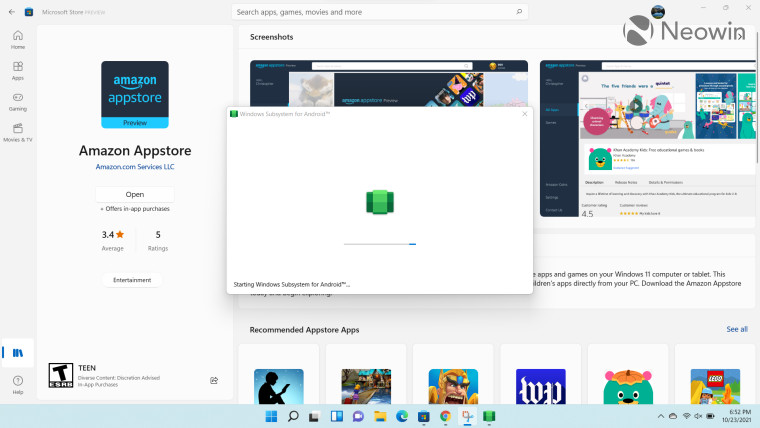
Task: Click See all for Recommended Appstore Apps
Action: pos(737,329)
